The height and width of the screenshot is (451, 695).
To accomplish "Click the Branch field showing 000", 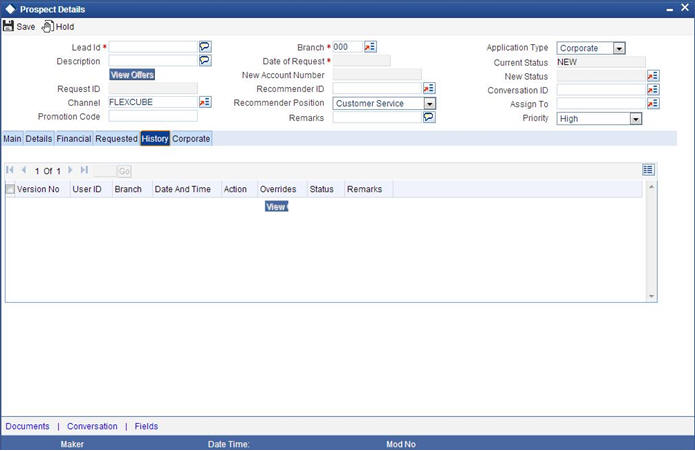I will (x=348, y=47).
